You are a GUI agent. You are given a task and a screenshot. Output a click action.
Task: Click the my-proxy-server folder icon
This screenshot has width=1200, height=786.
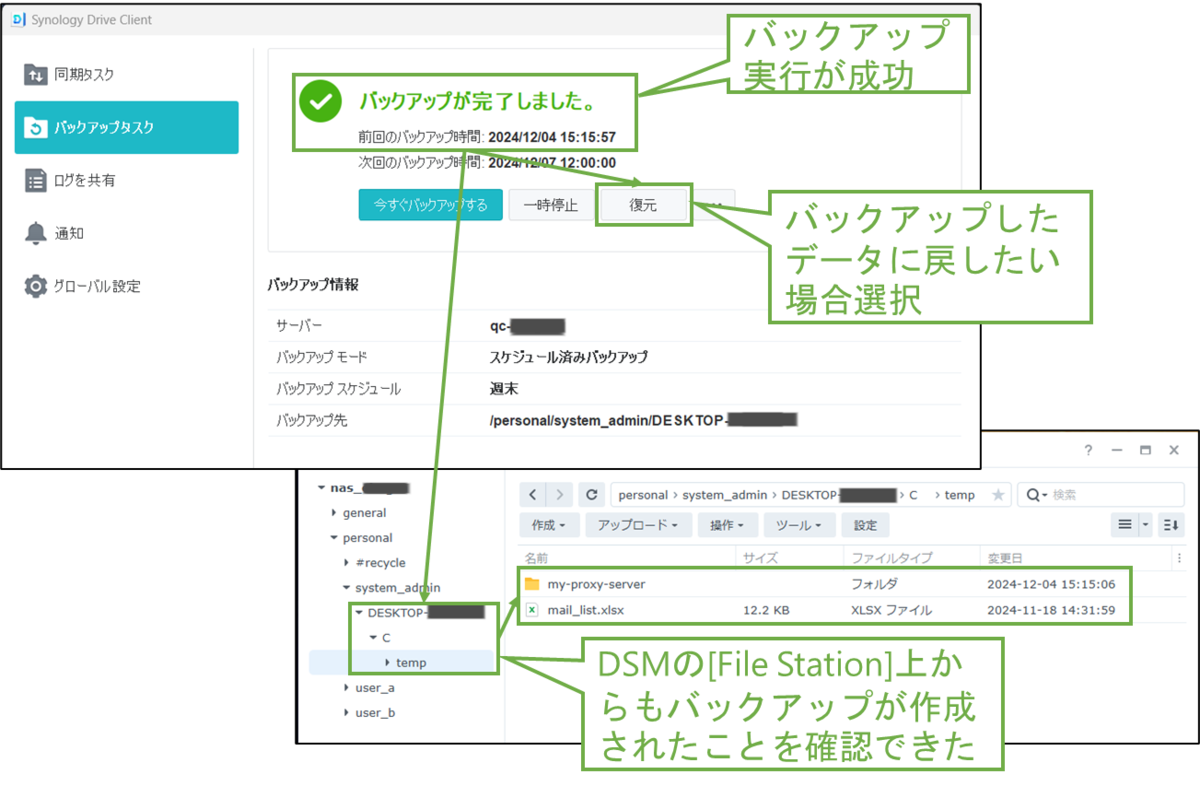[532, 584]
